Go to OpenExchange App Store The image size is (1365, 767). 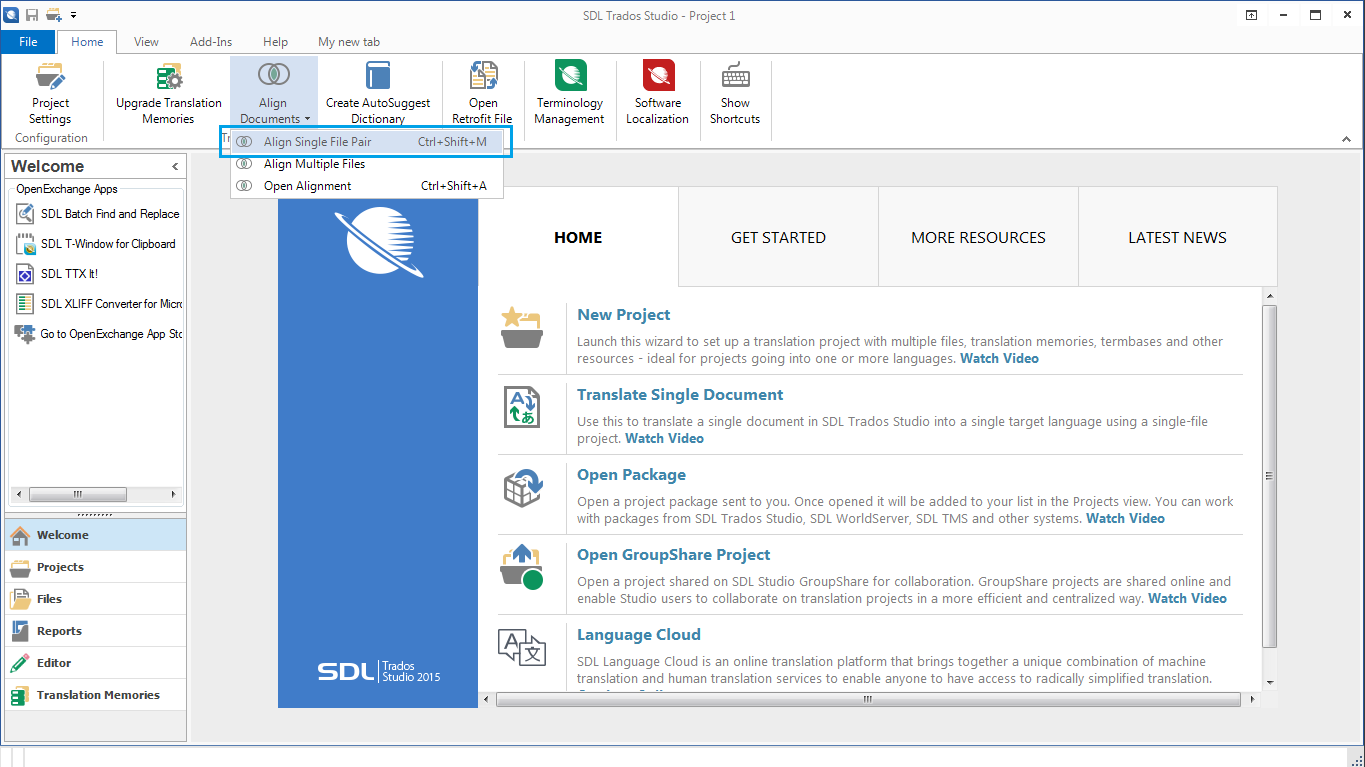(98, 334)
